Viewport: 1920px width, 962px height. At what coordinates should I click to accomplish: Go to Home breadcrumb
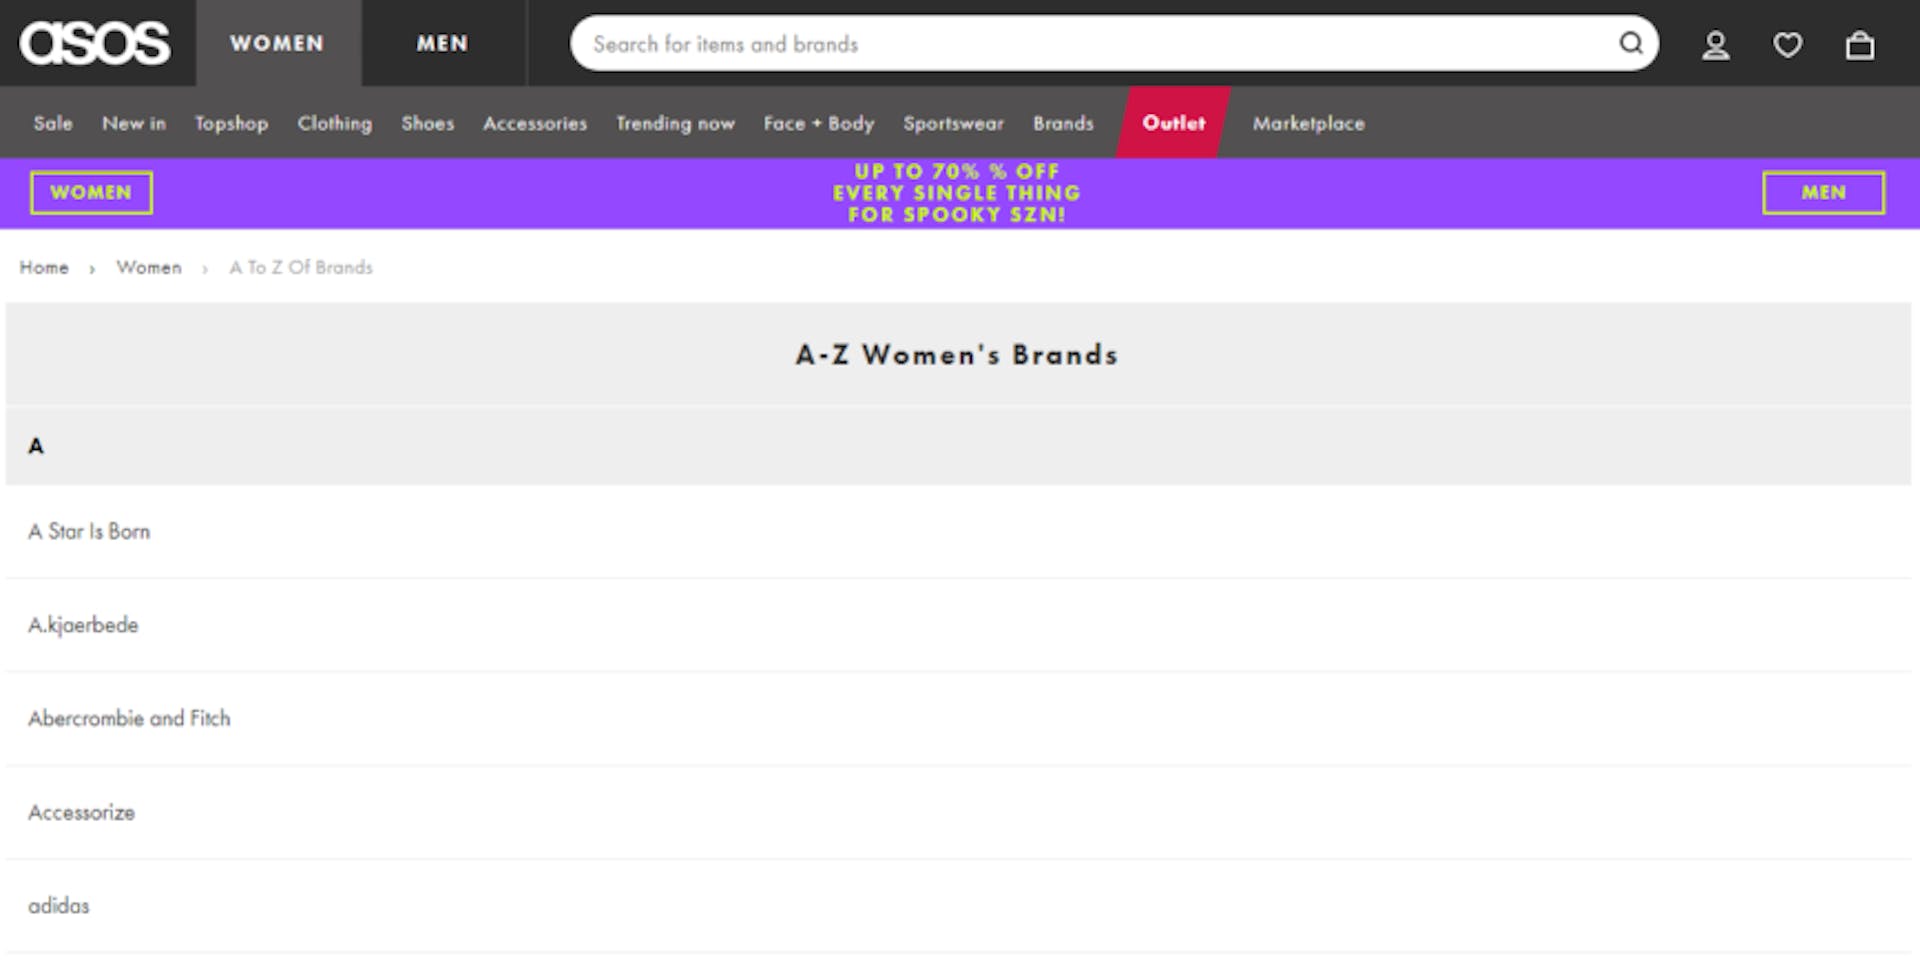click(44, 267)
